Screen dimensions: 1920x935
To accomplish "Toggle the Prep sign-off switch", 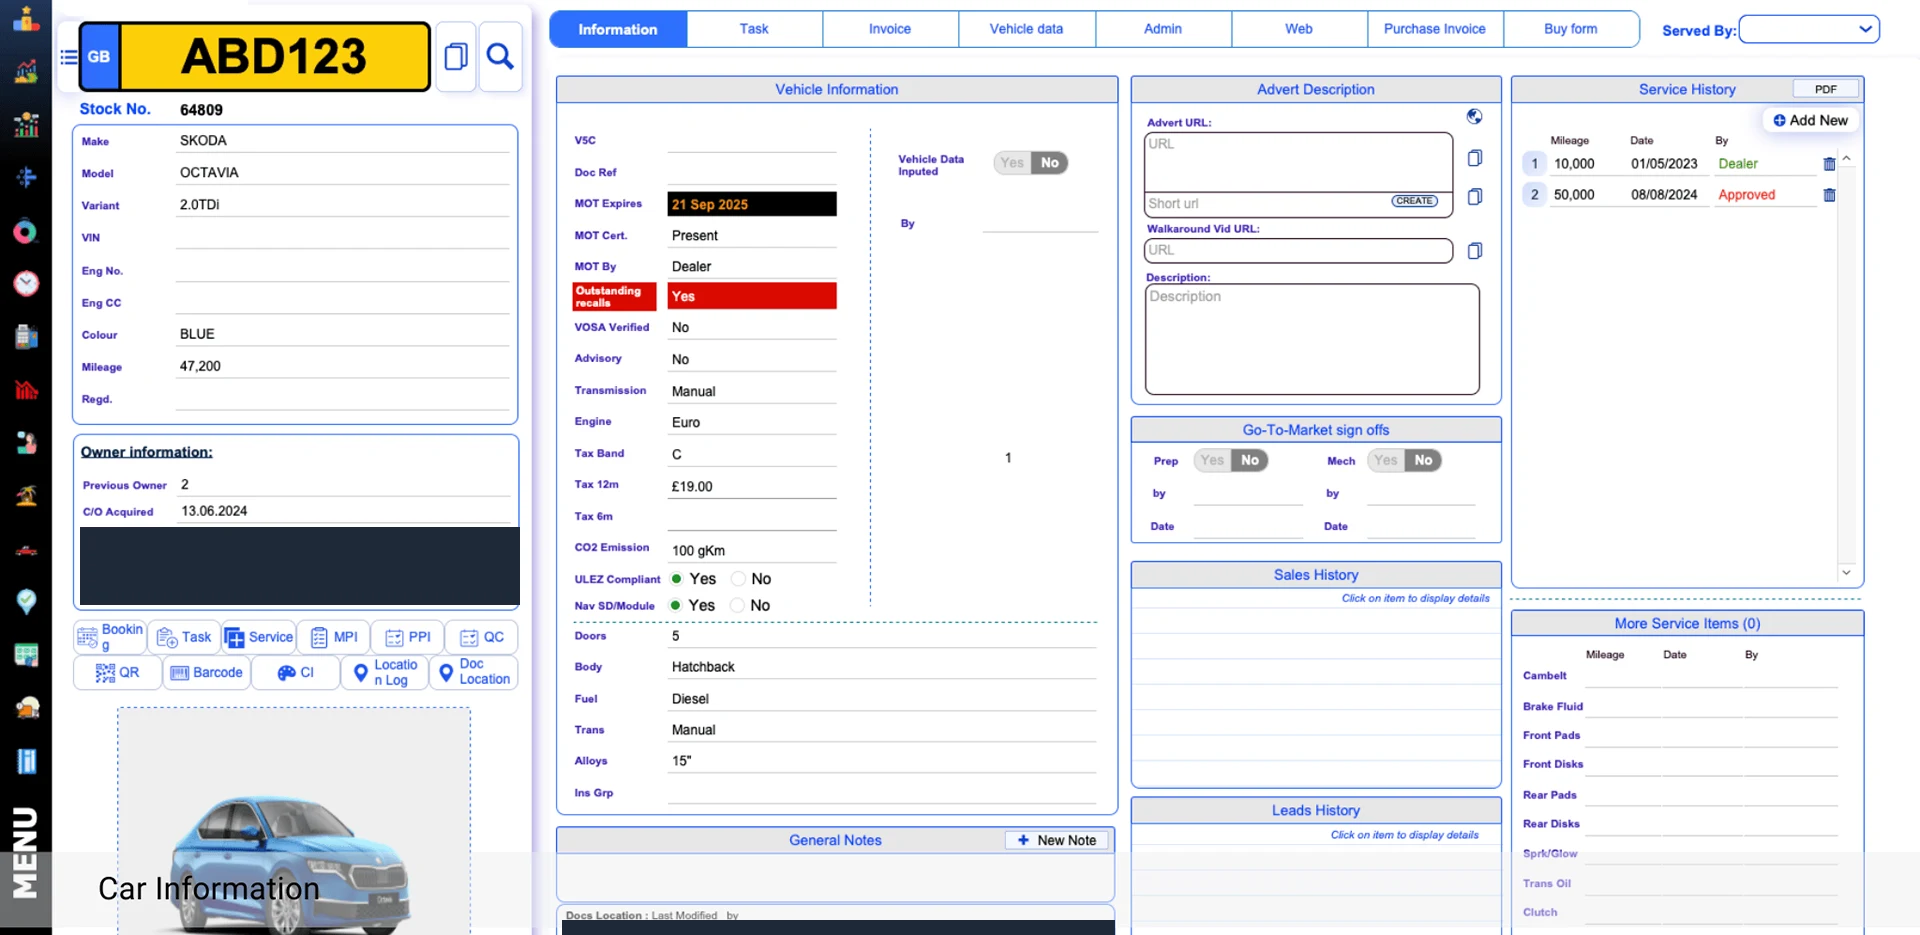I will 1231,460.
